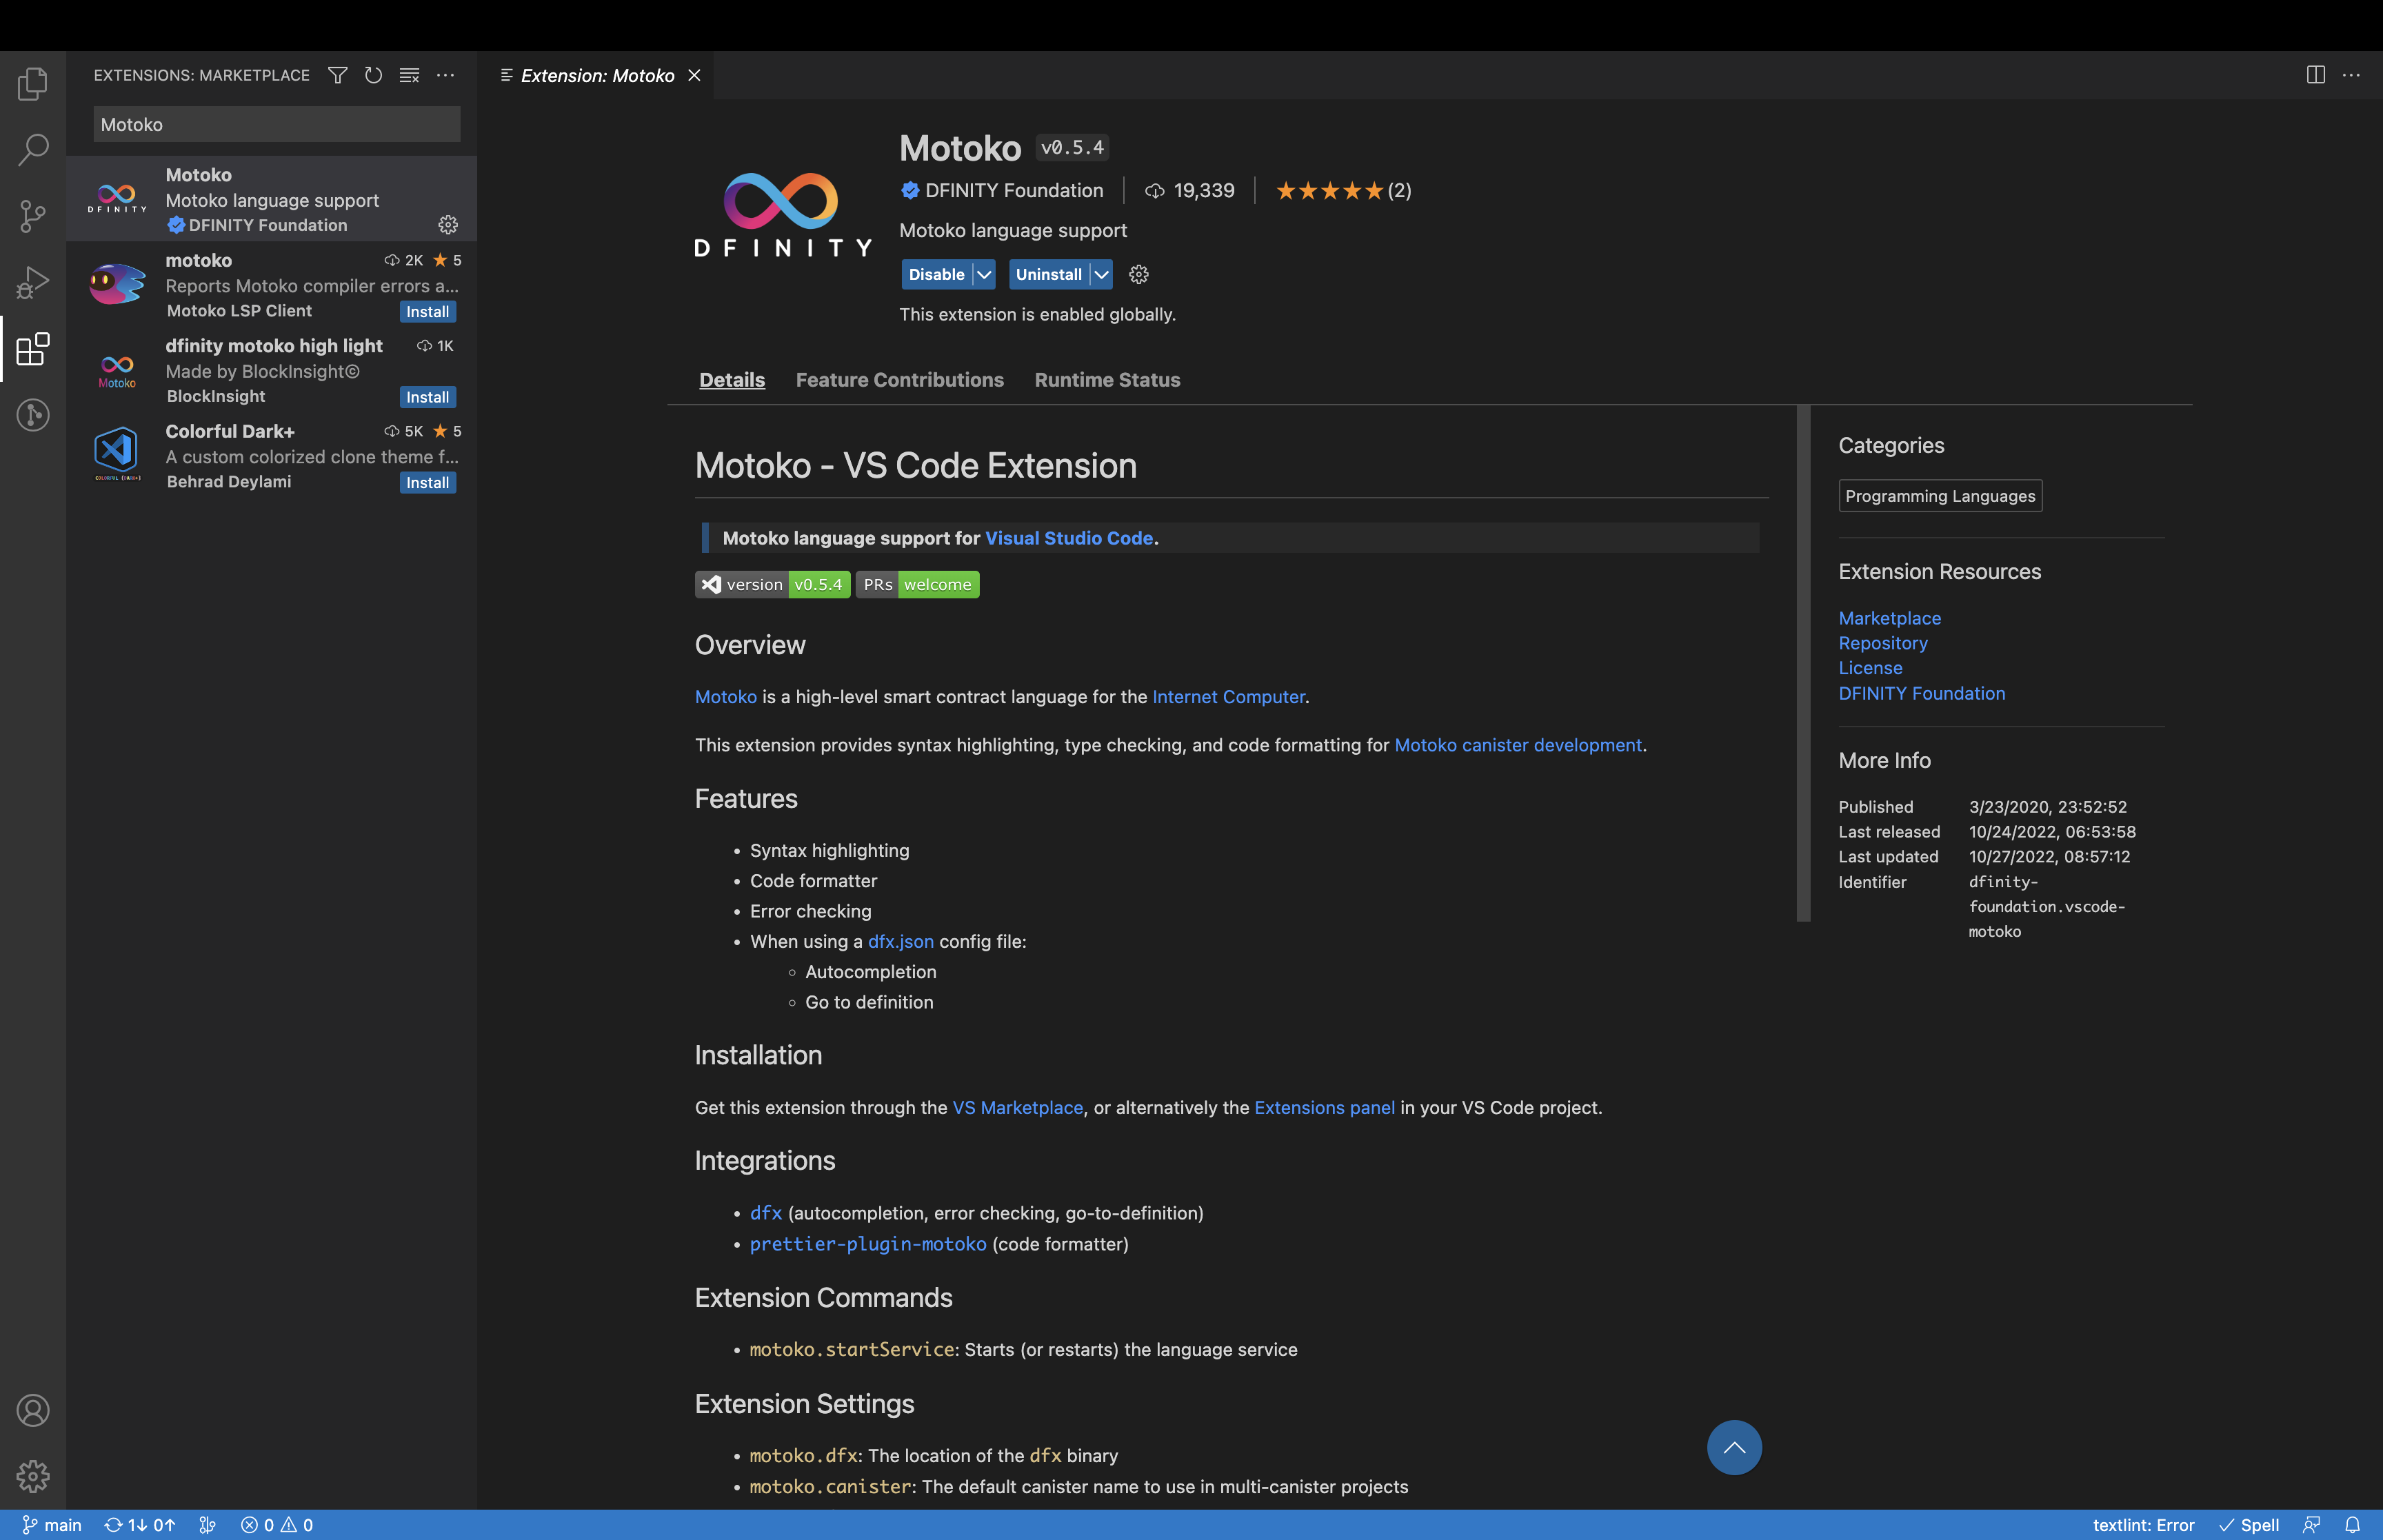2383x1540 pixels.
Task: Open the Search view in activity bar
Action: 33,150
